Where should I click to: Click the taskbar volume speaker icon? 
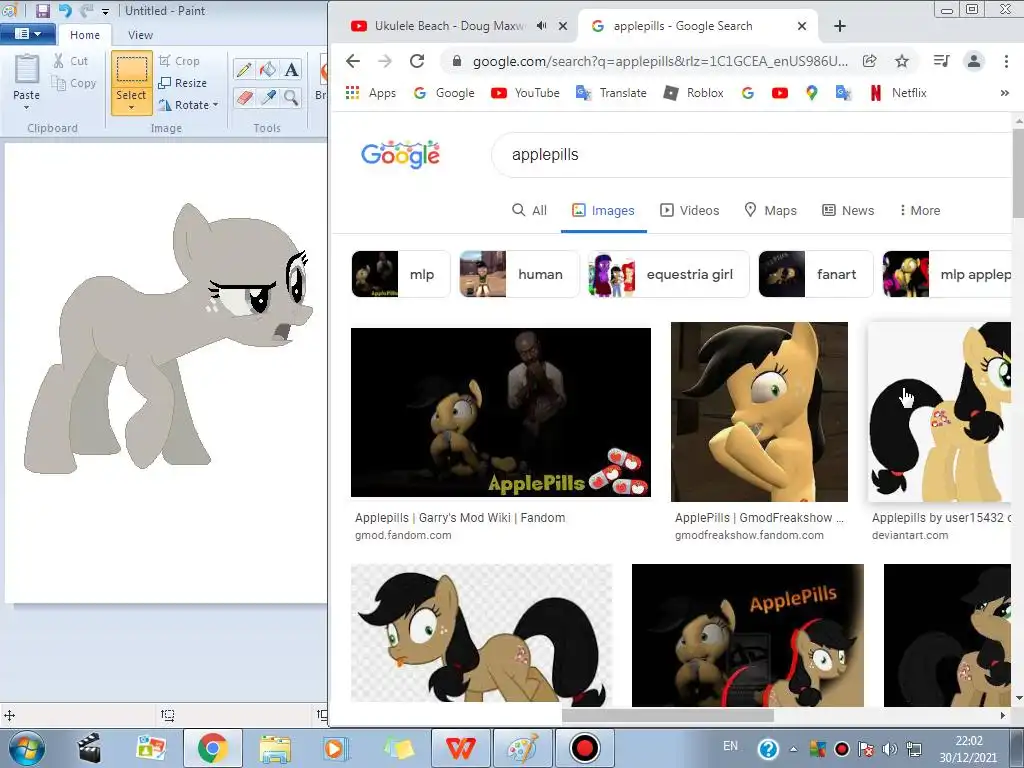pos(889,749)
